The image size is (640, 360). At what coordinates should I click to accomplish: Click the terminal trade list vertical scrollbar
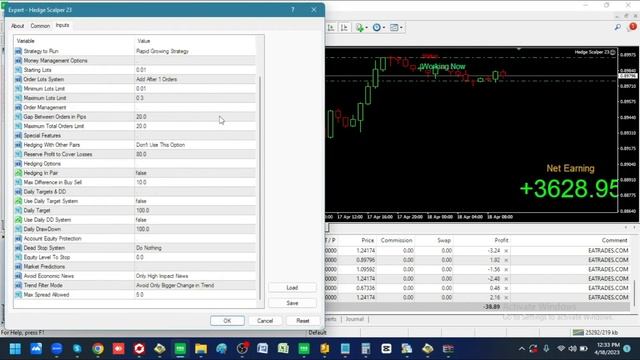click(634, 292)
